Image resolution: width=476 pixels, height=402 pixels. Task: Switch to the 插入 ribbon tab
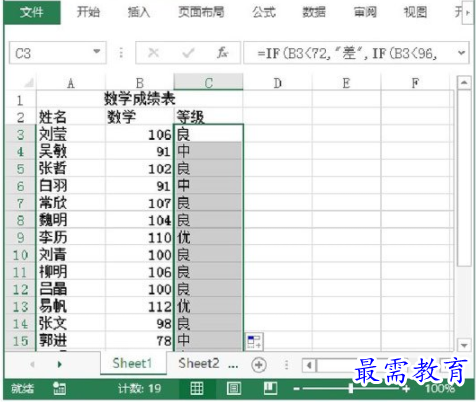139,12
